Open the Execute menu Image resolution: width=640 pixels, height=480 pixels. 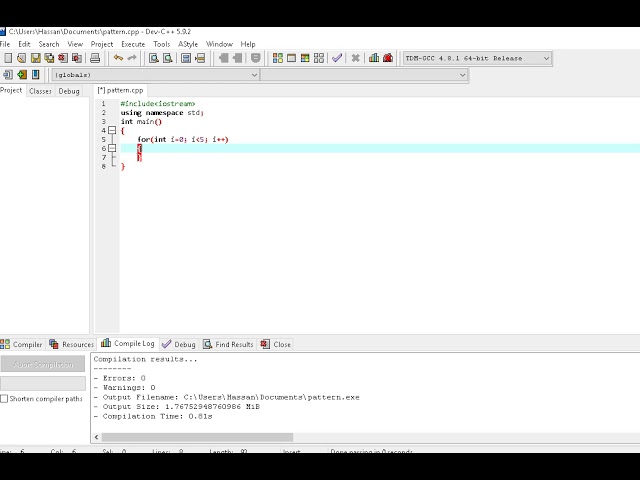(133, 44)
